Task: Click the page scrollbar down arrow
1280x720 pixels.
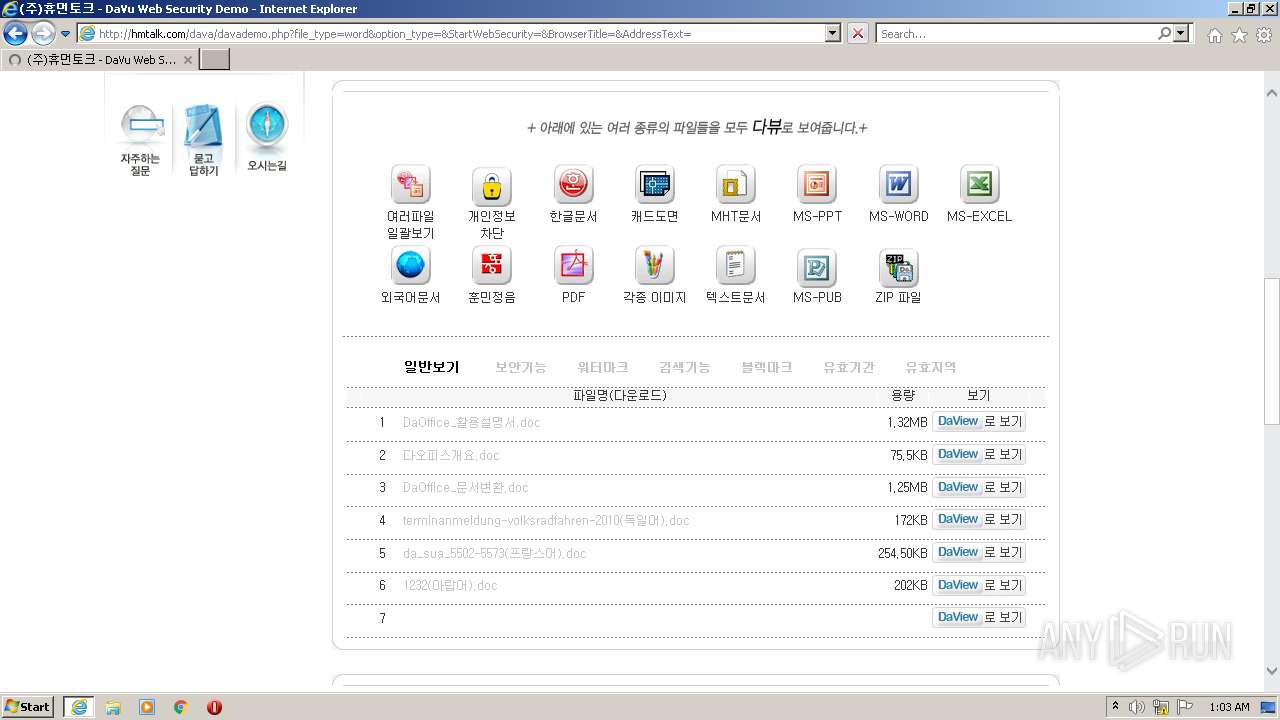Action: (1271, 671)
